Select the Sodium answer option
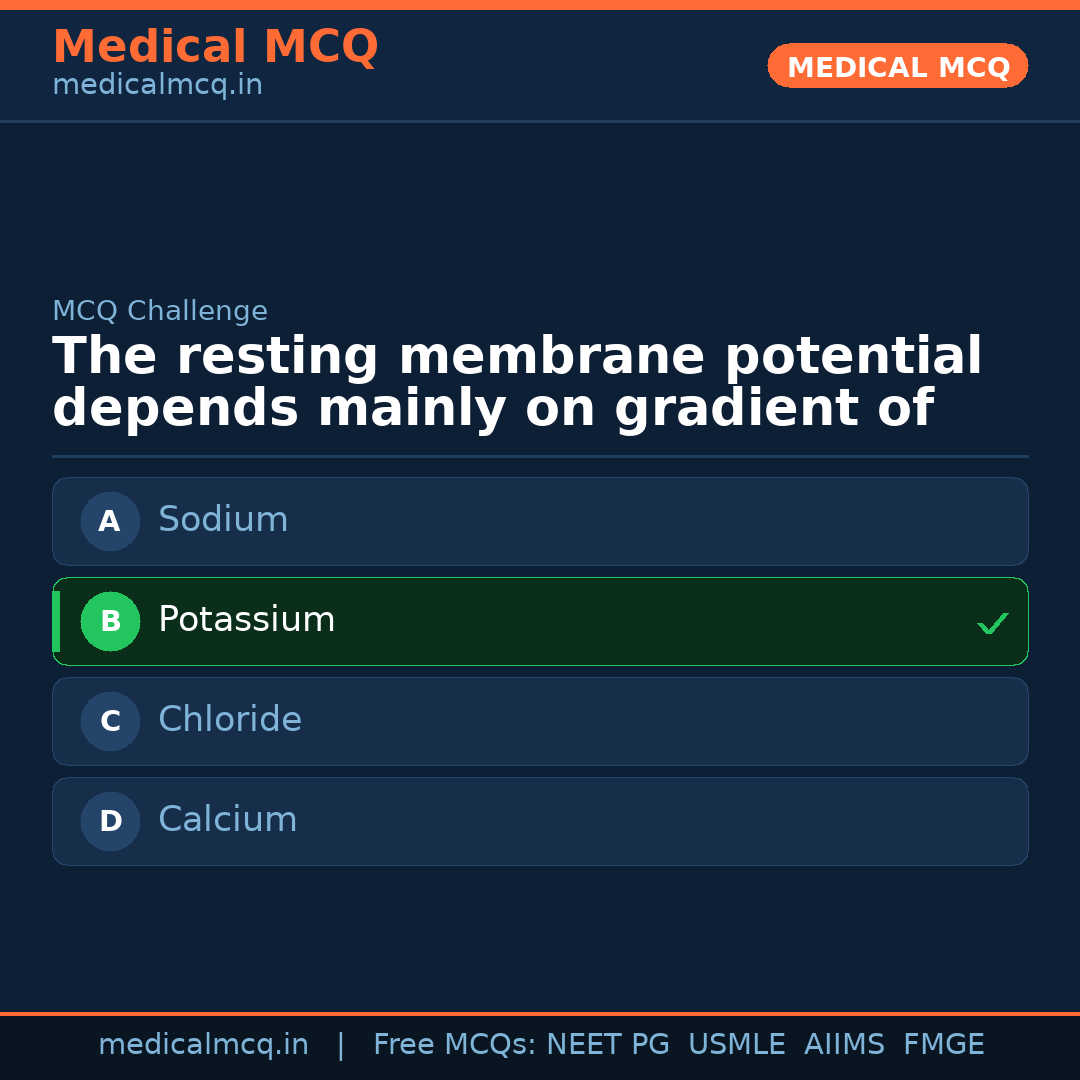This screenshot has height=1080, width=1080. [x=540, y=521]
